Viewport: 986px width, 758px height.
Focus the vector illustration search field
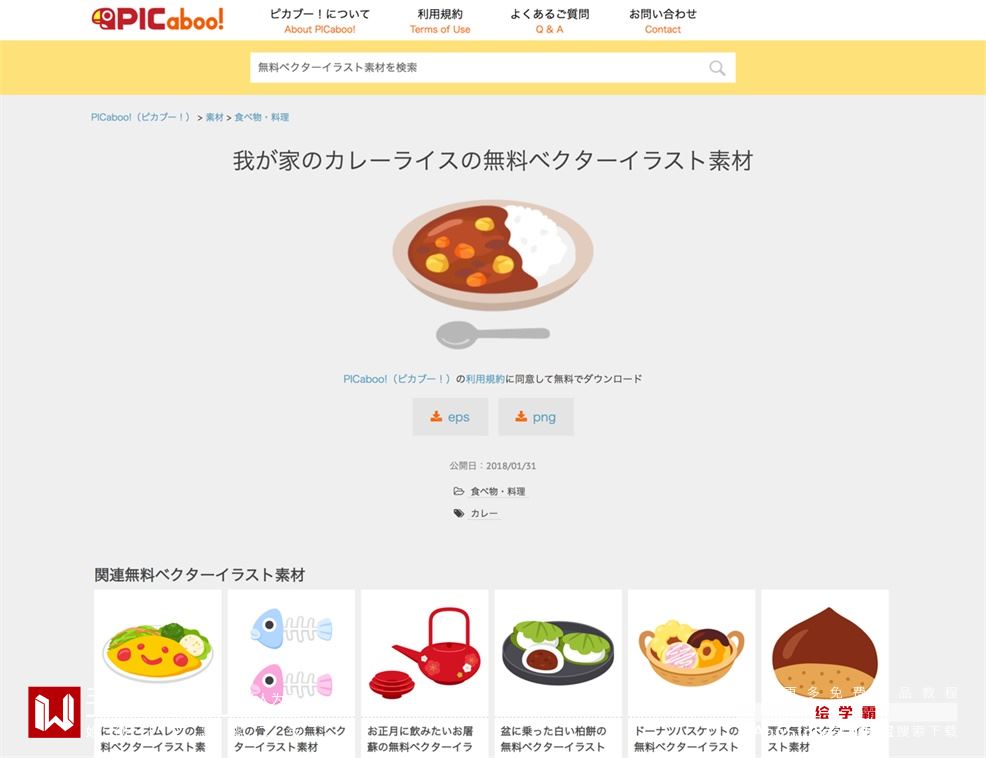click(492, 68)
